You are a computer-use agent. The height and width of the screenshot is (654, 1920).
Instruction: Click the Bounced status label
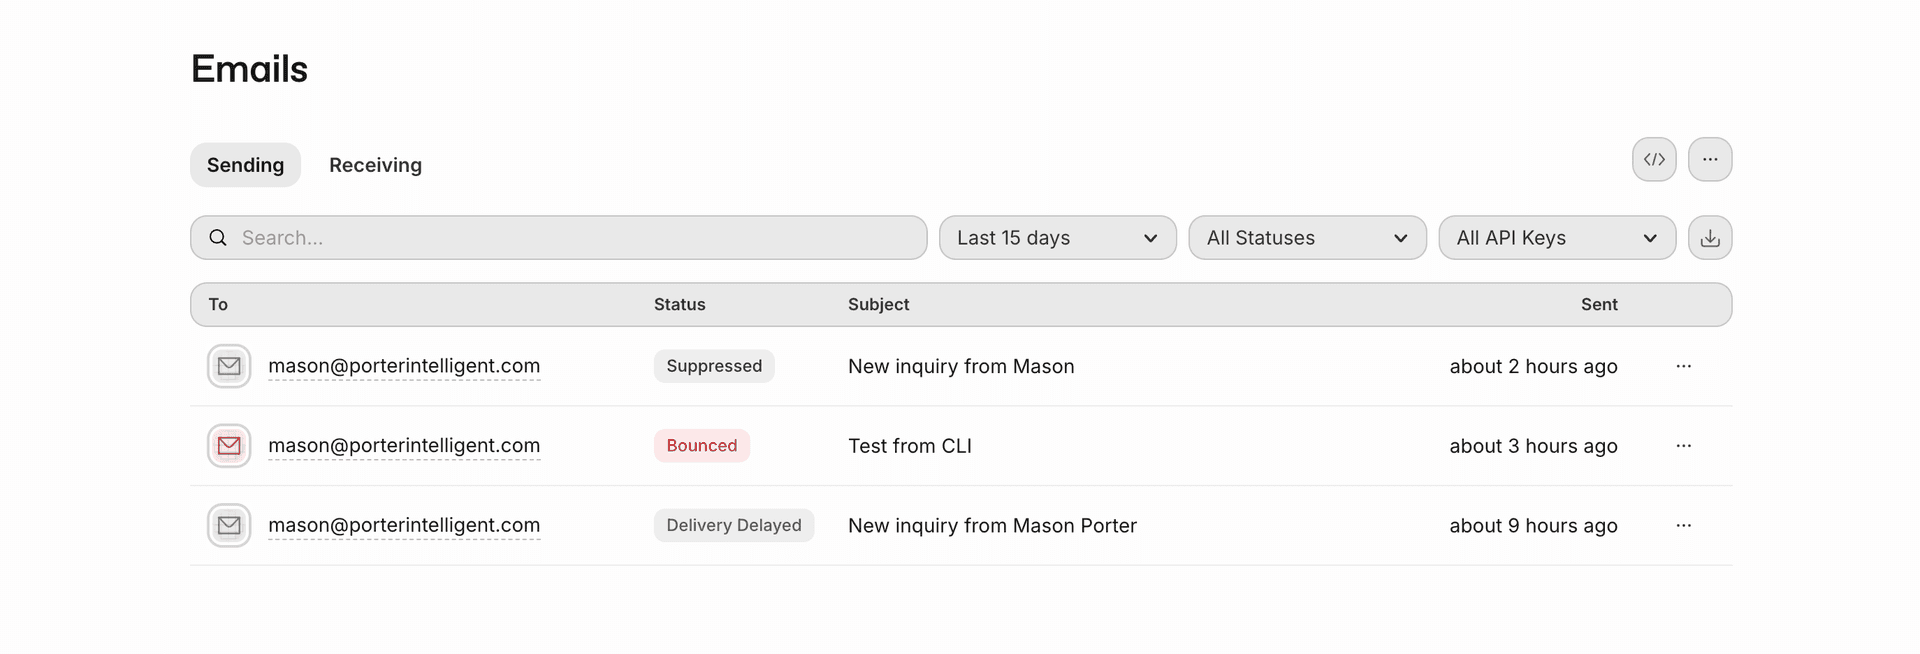(x=702, y=445)
